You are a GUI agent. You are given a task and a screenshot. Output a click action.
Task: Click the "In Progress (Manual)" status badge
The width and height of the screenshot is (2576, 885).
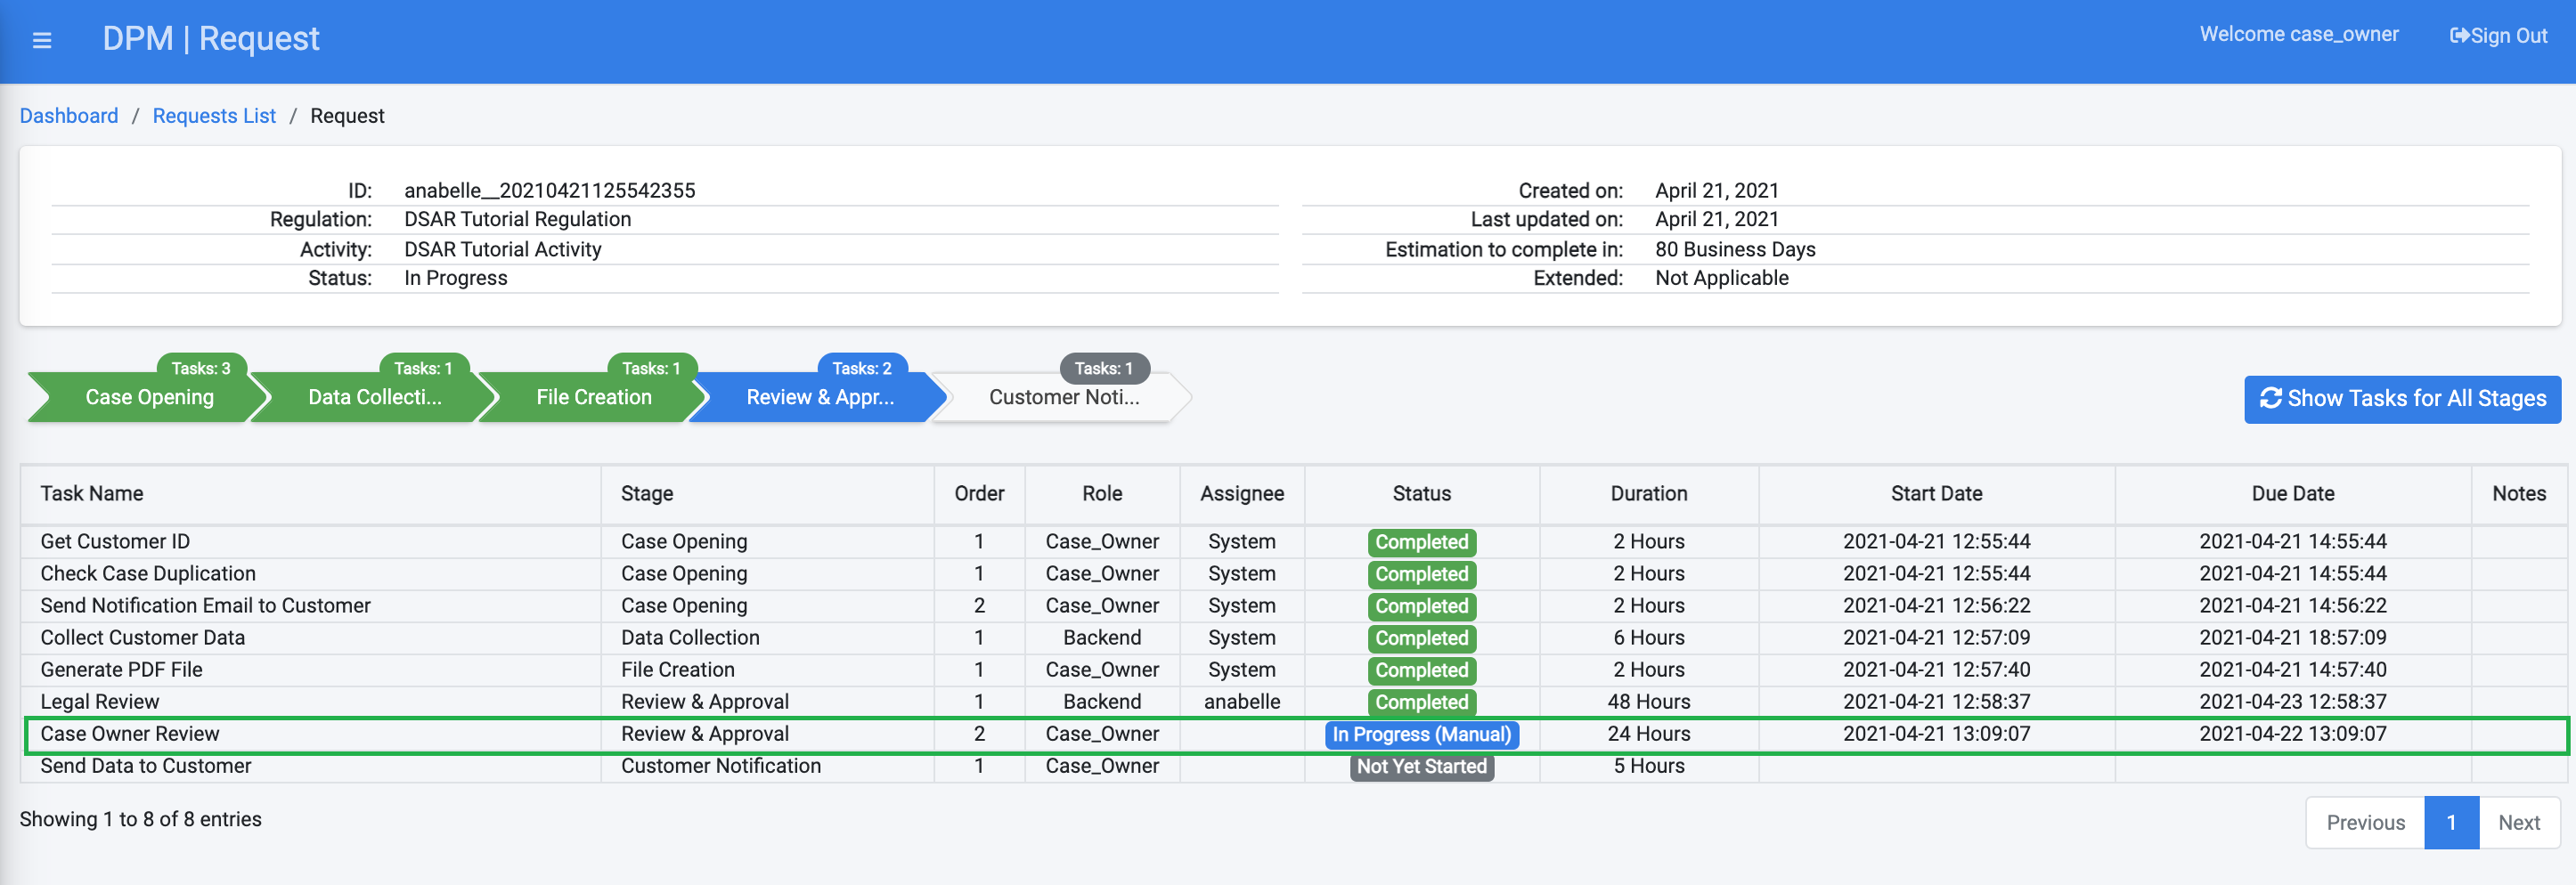[1422, 734]
